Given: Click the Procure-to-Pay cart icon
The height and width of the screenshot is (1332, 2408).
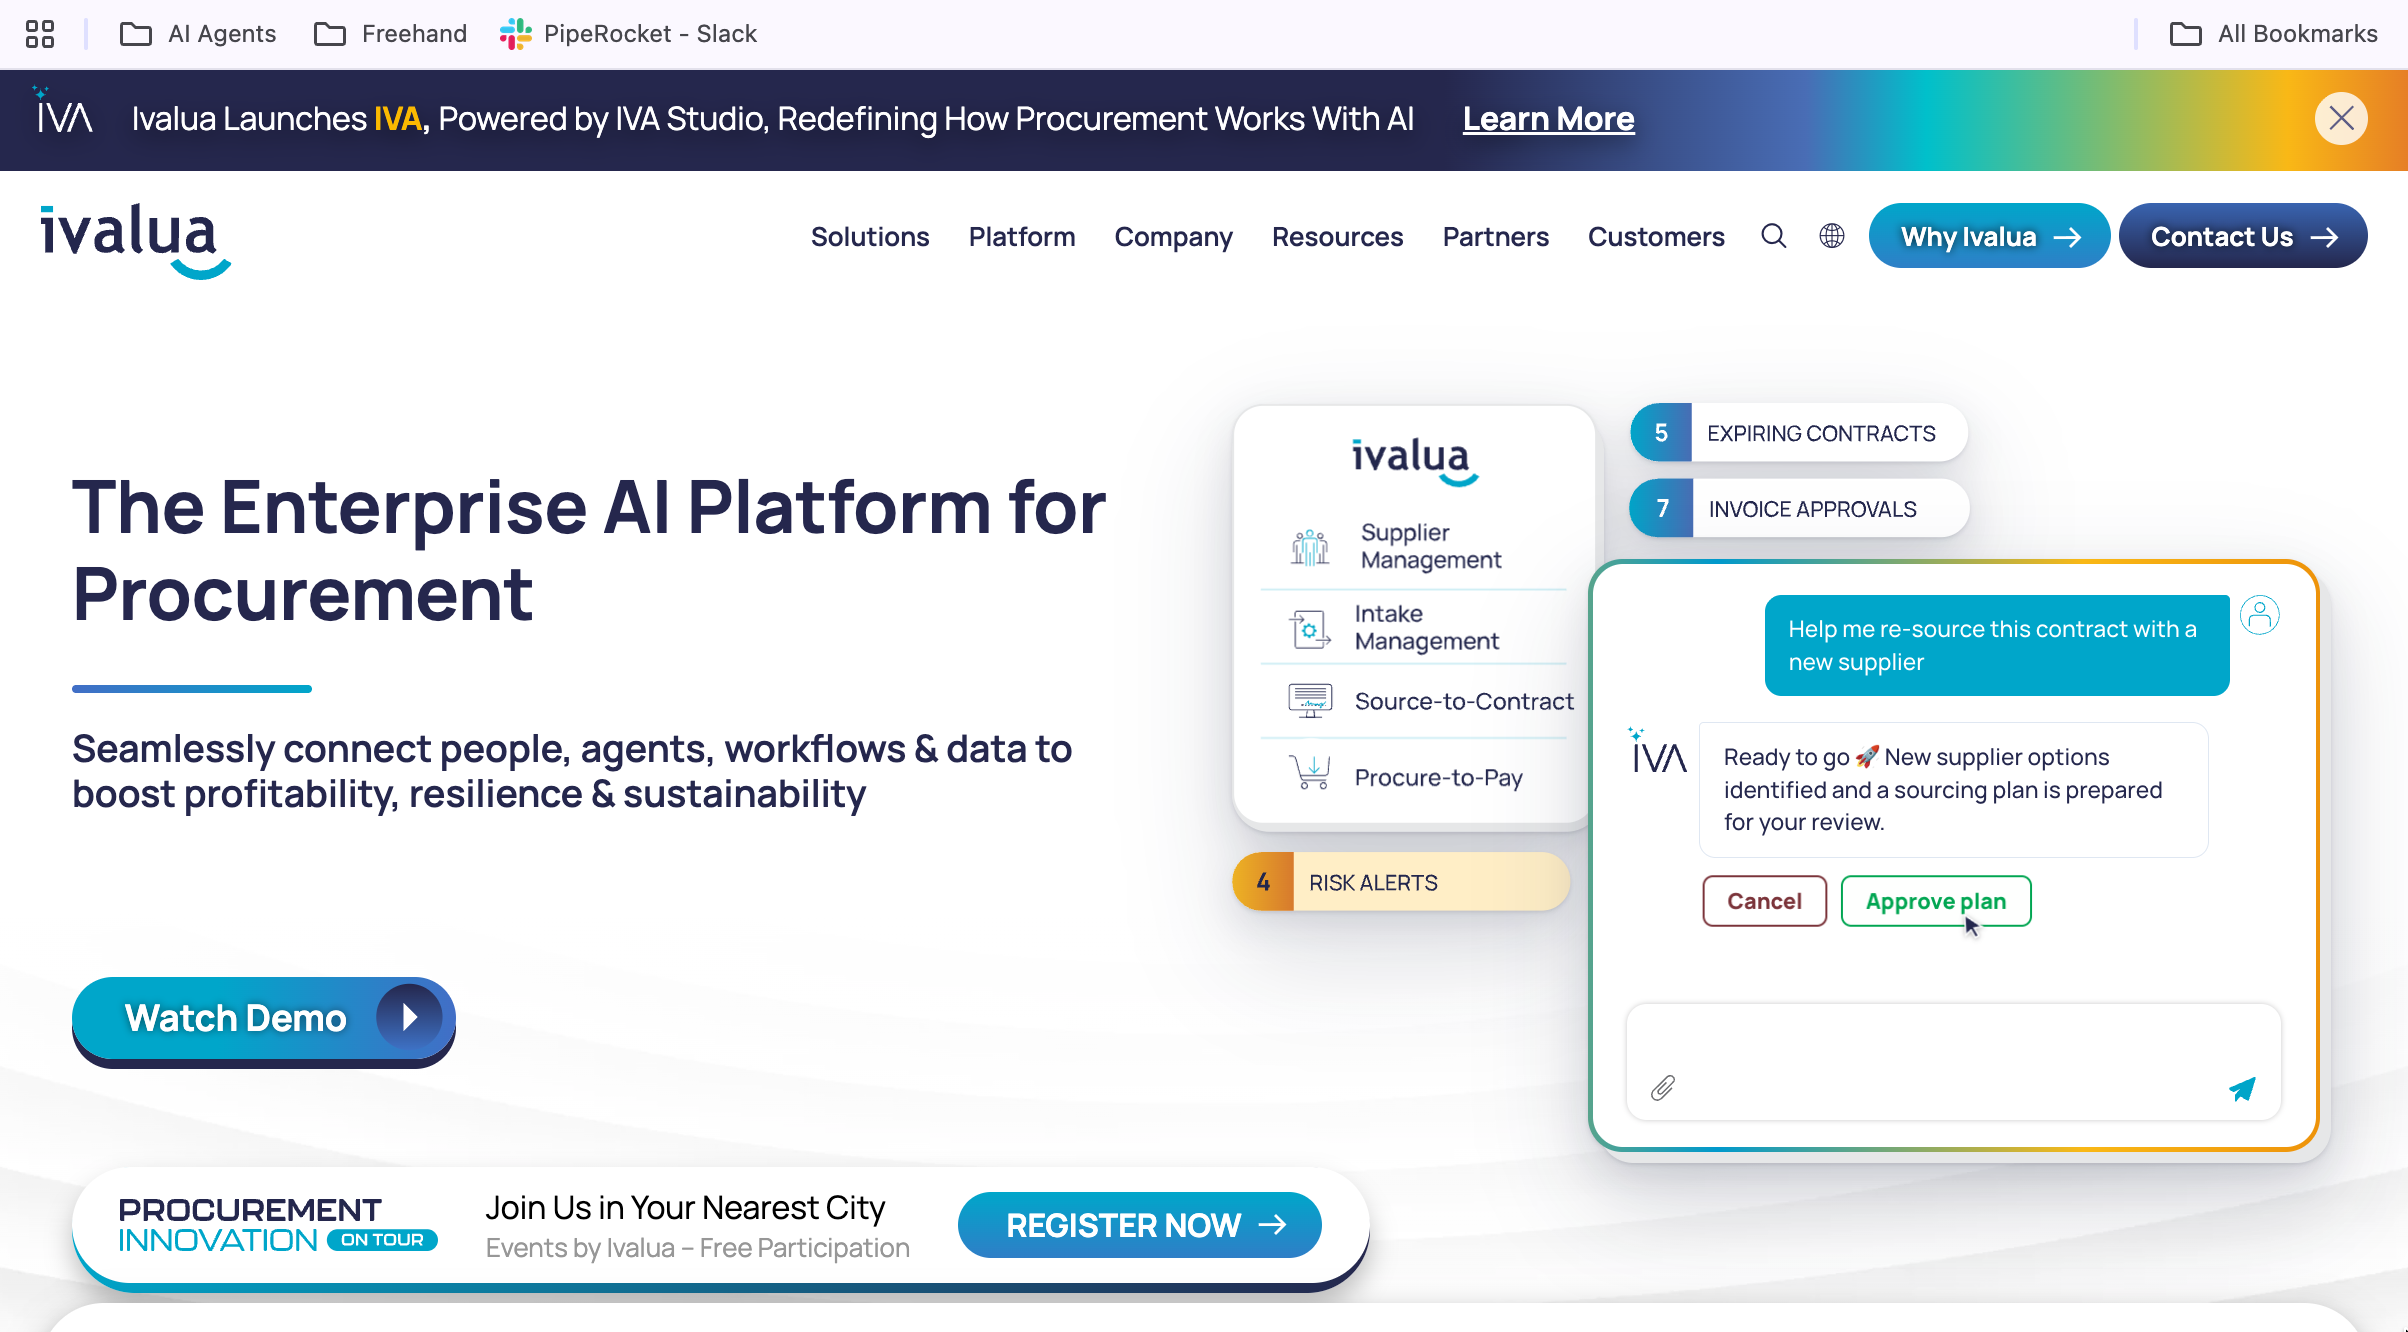Looking at the screenshot, I should pyautogui.click(x=1310, y=773).
